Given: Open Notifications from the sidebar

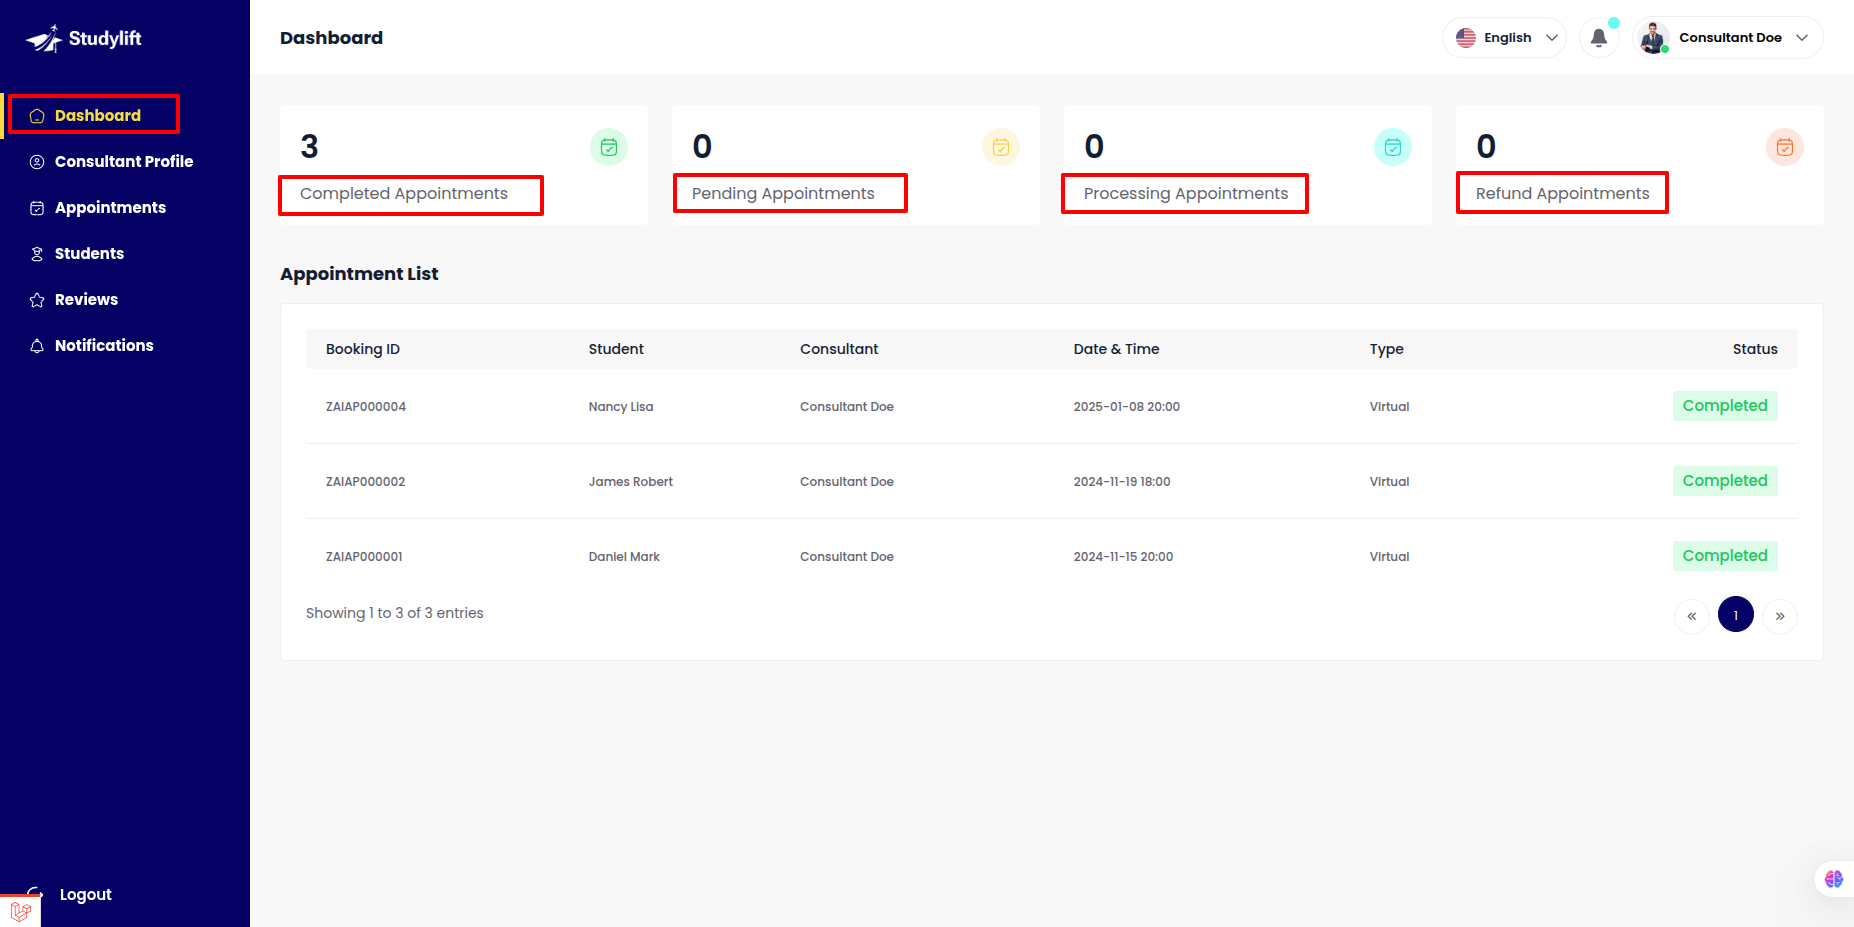Looking at the screenshot, I should [104, 345].
